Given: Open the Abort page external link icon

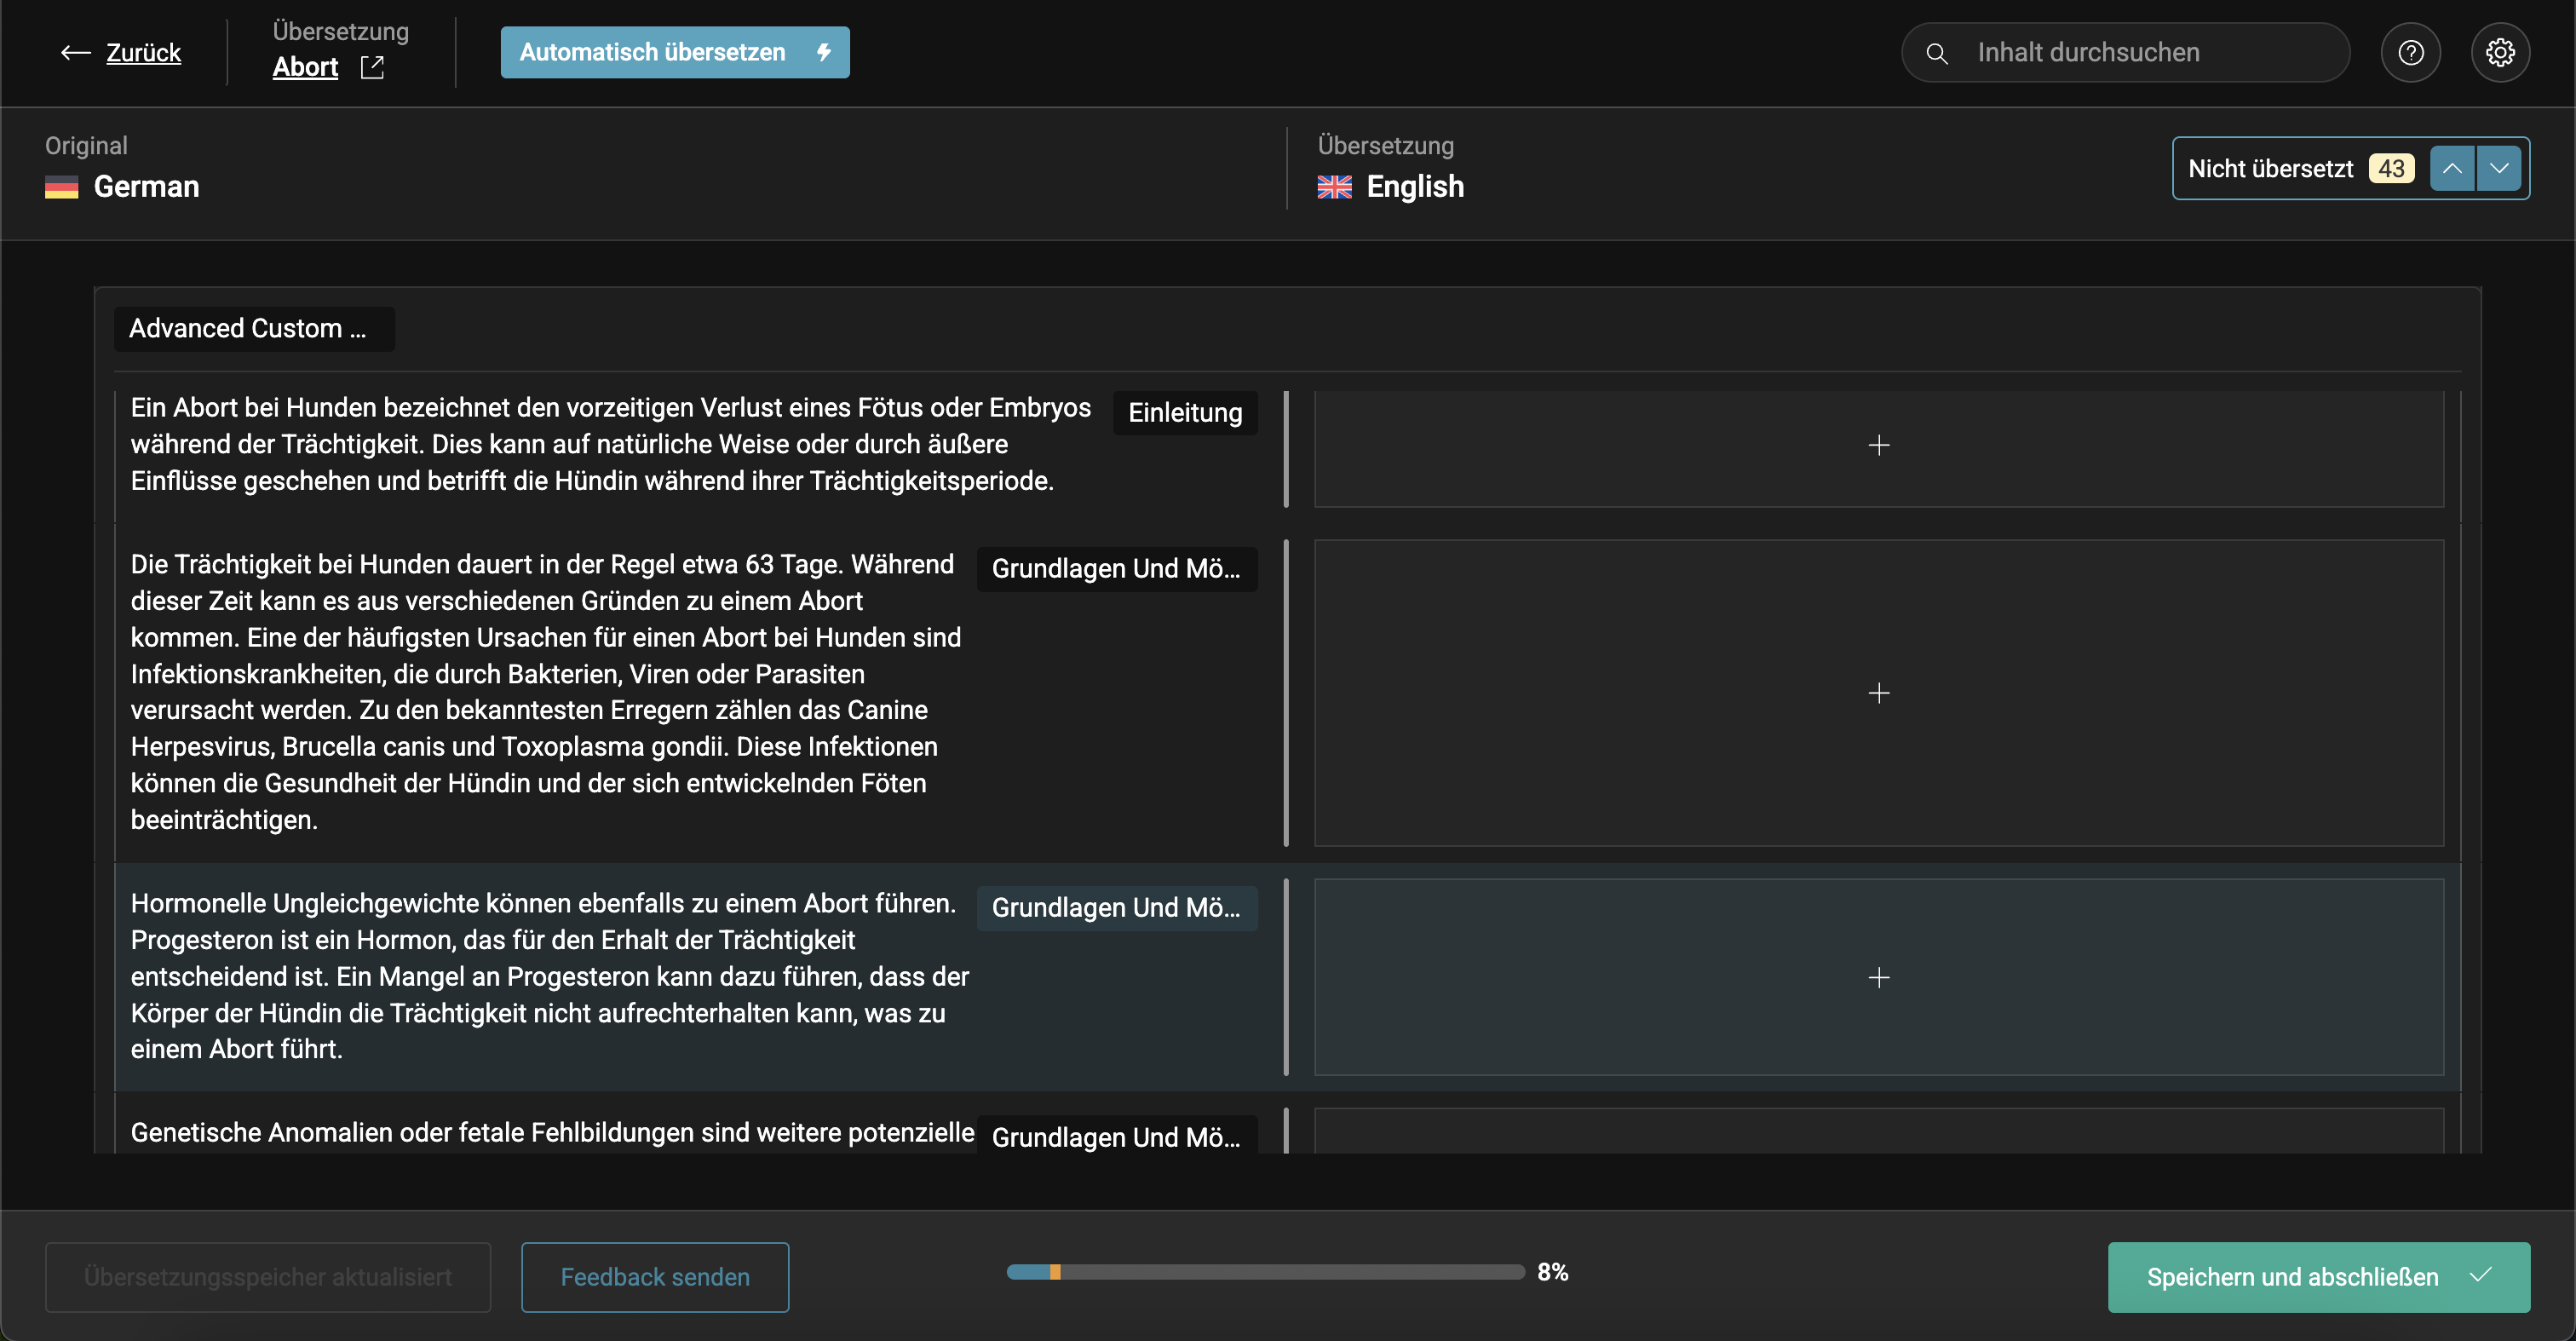Looking at the screenshot, I should pos(372,67).
